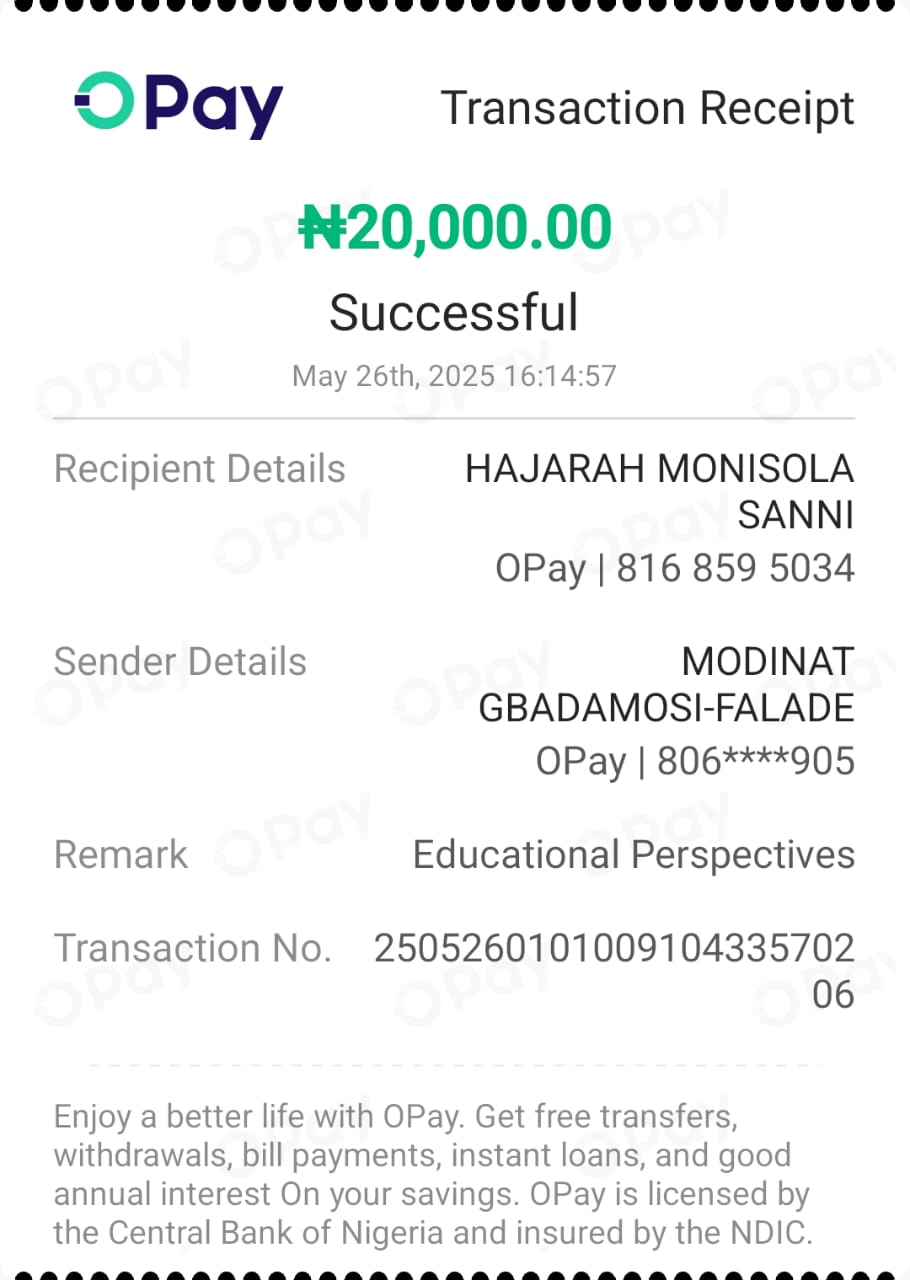Viewport: 910px width, 1280px height.
Task: Click masked sender account 806****905
Action: [x=755, y=762]
